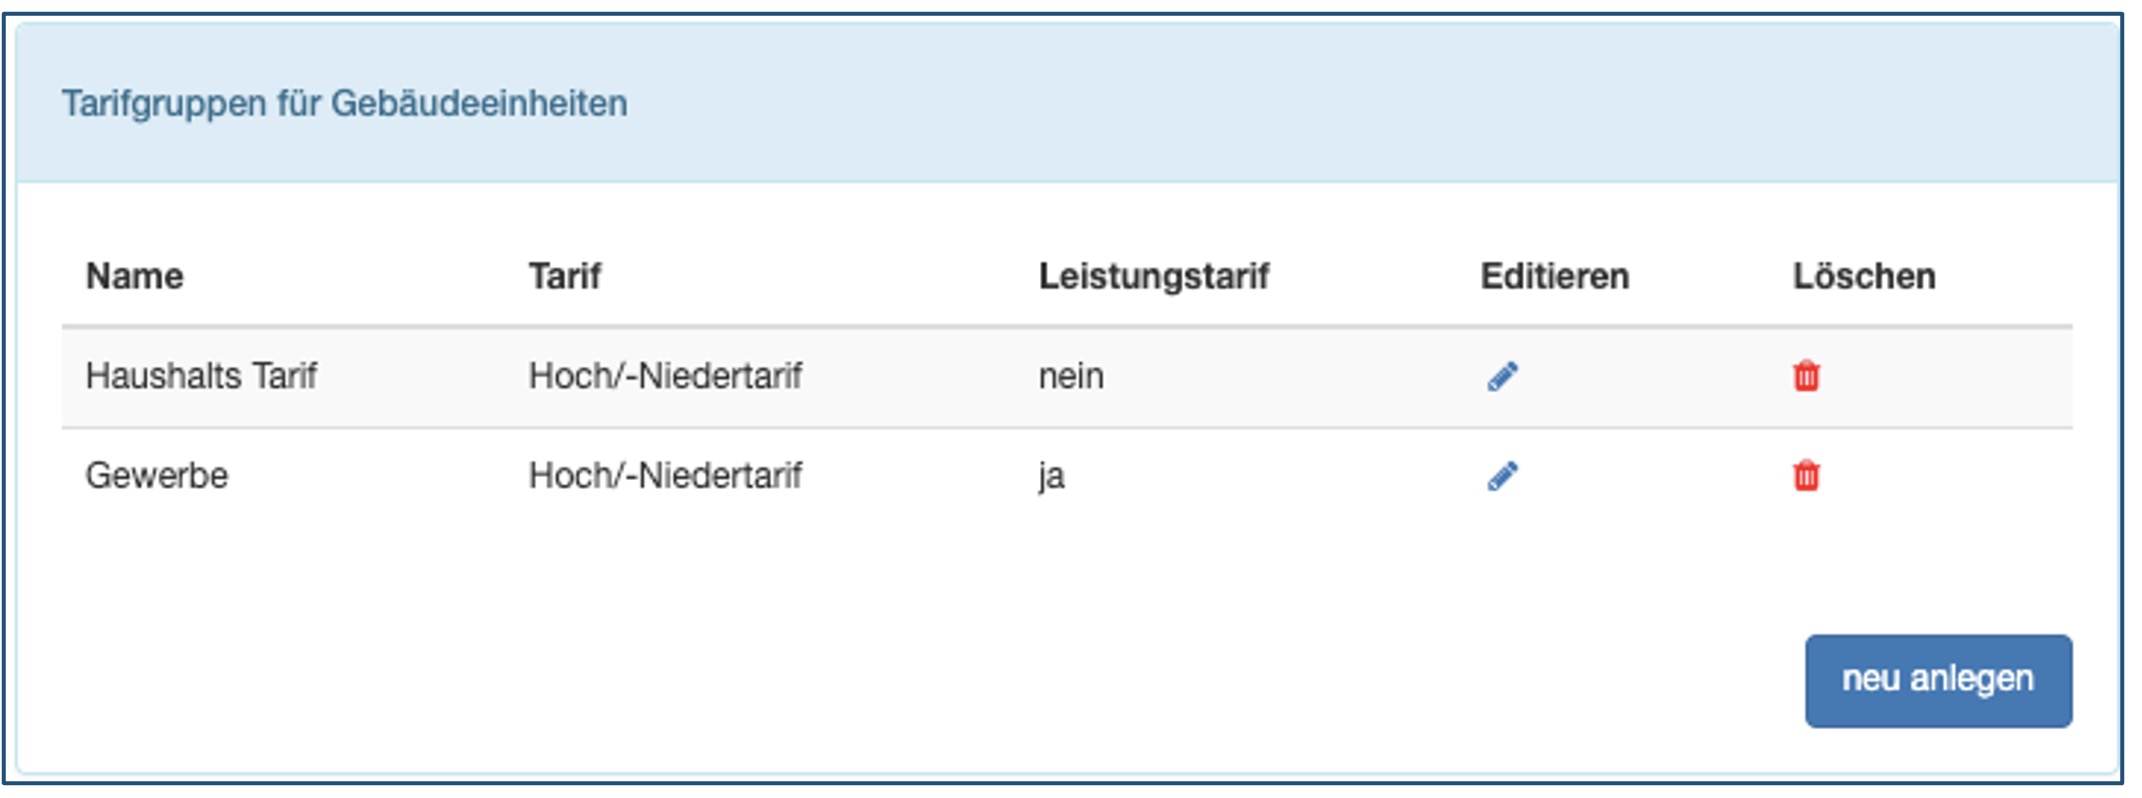Open the pencil editor for the Gewerbe row

(x=1502, y=476)
